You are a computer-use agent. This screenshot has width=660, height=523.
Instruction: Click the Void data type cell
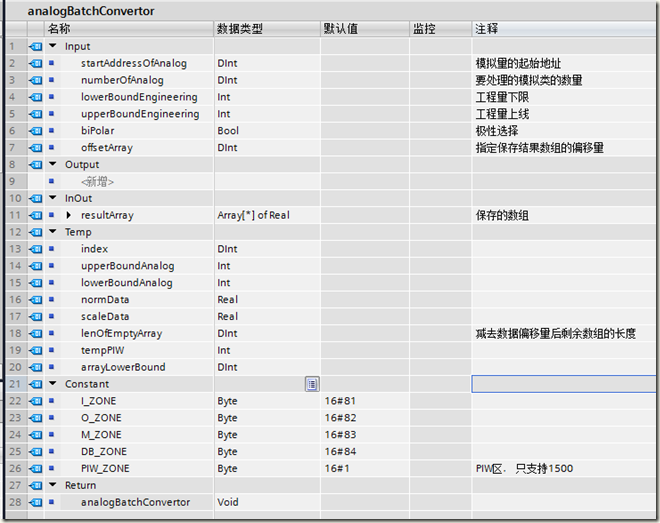228,502
